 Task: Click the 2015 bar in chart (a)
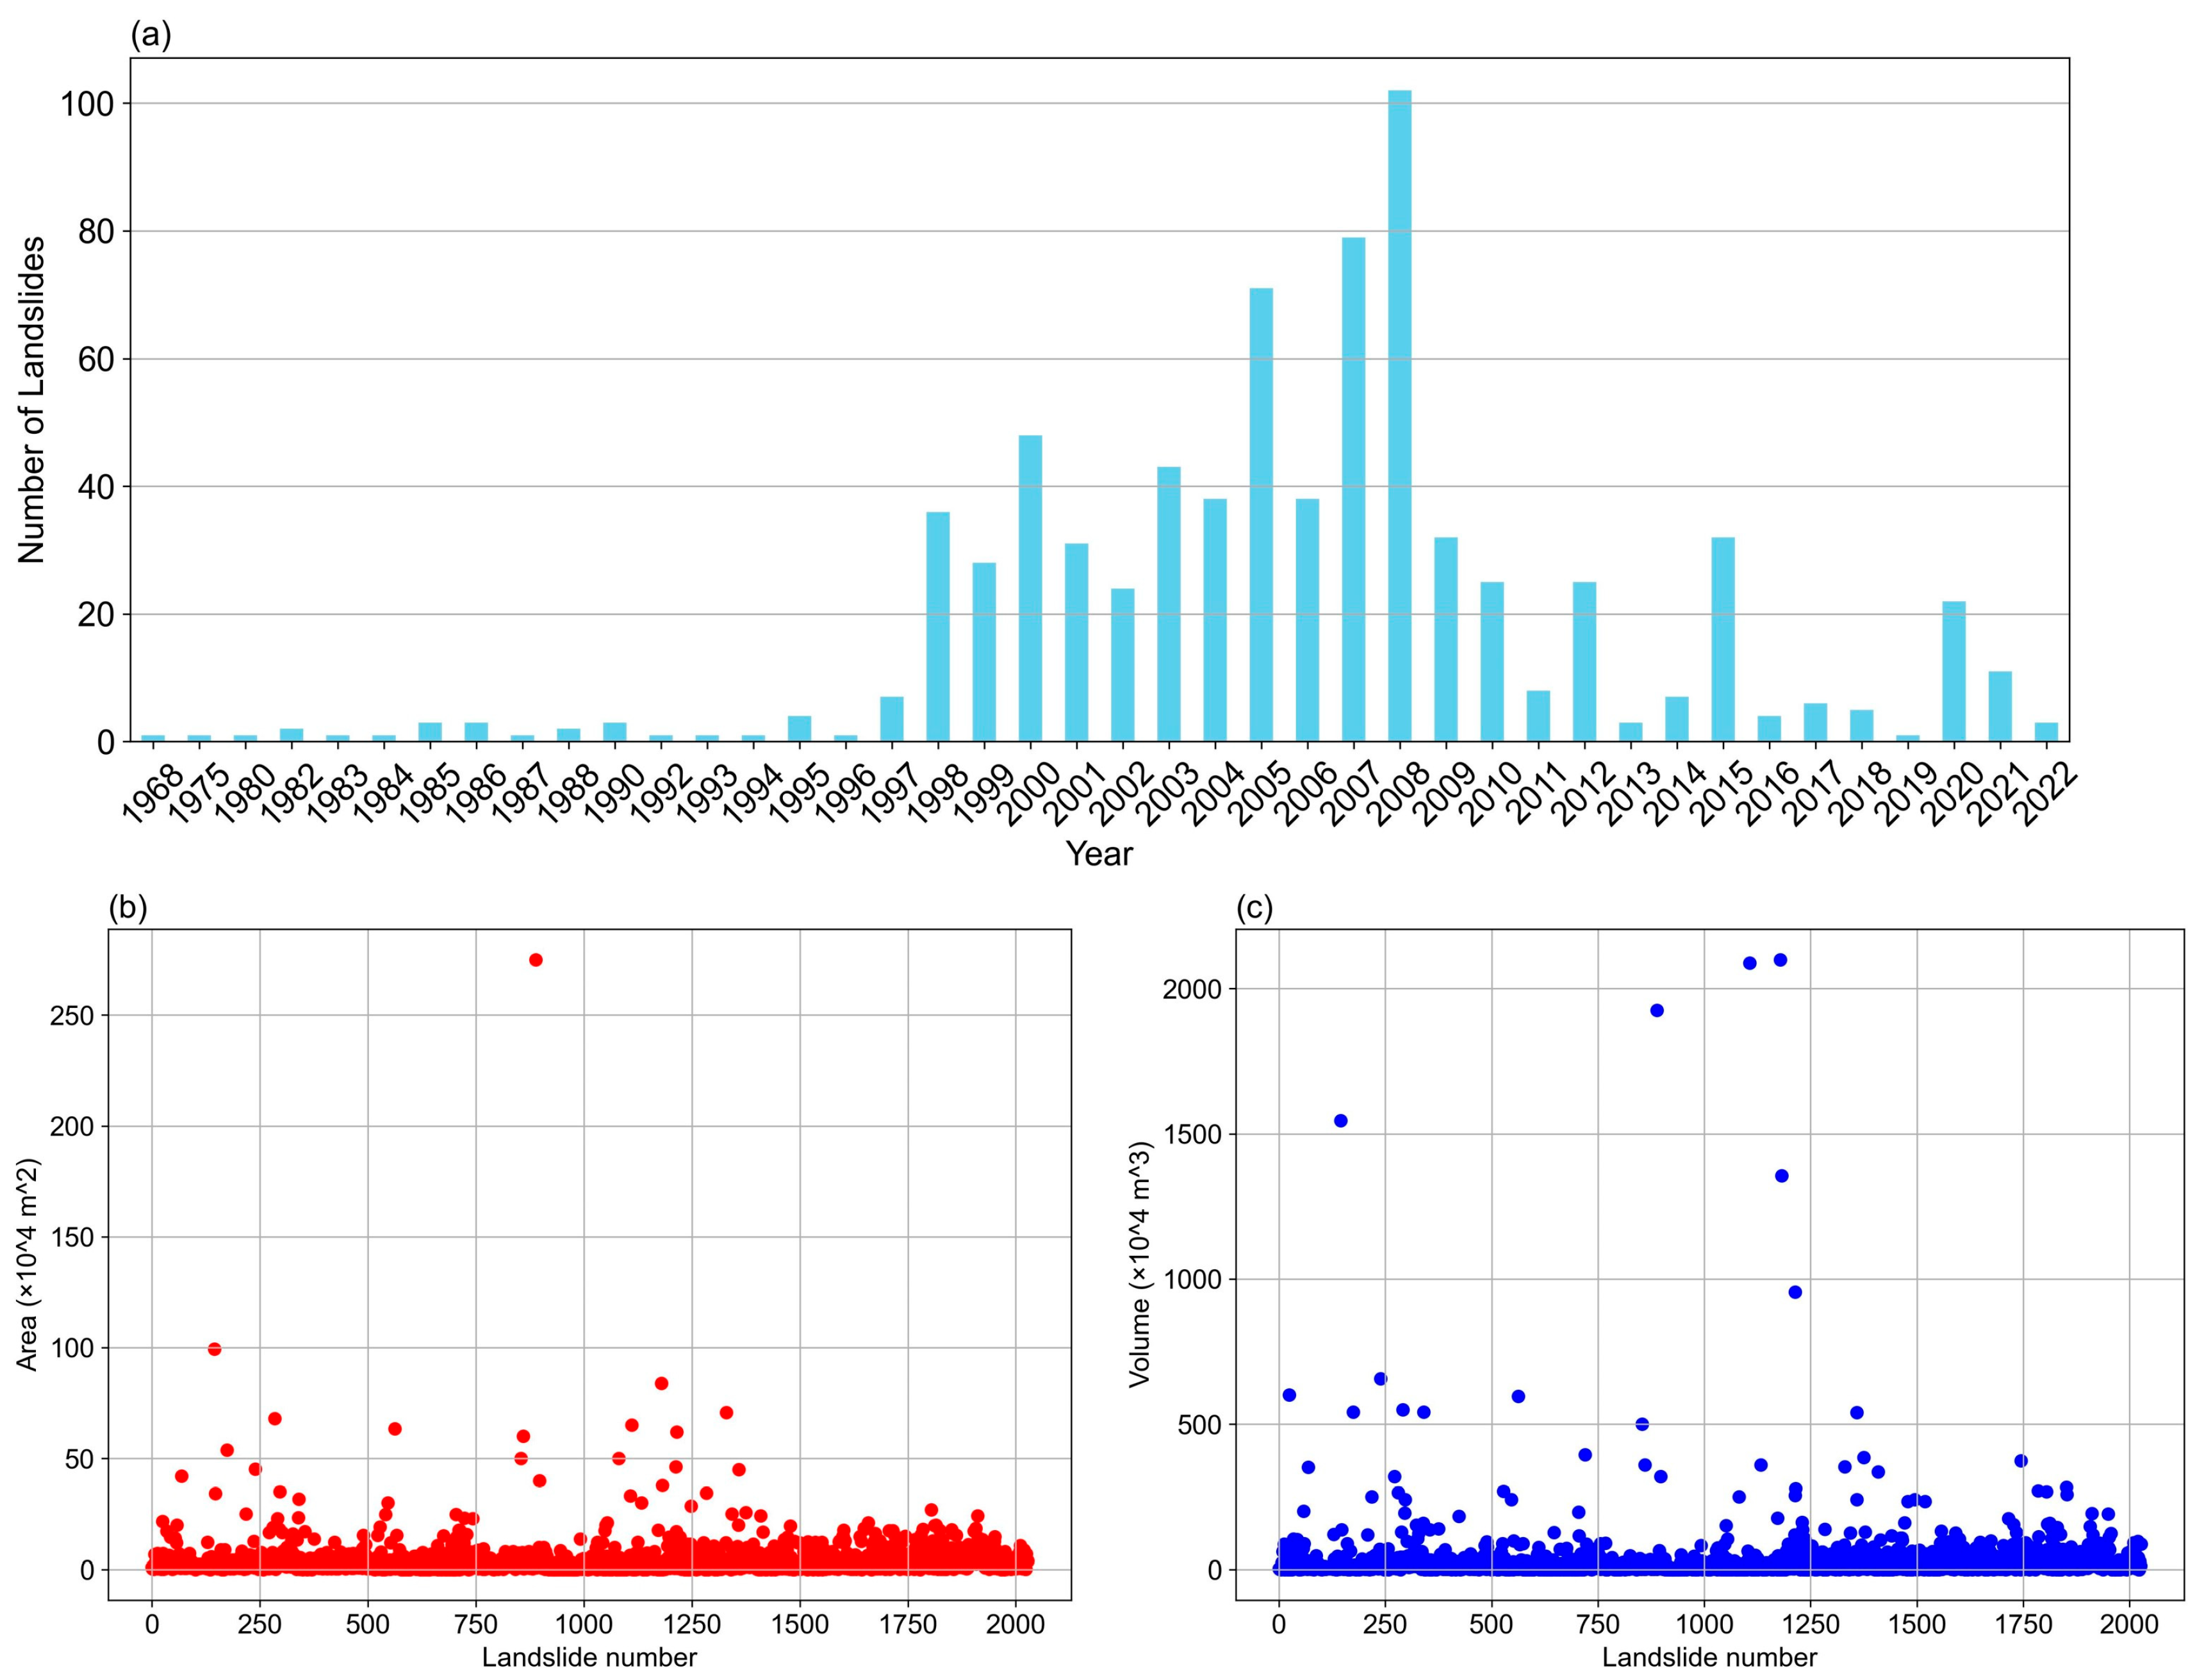click(1723, 639)
